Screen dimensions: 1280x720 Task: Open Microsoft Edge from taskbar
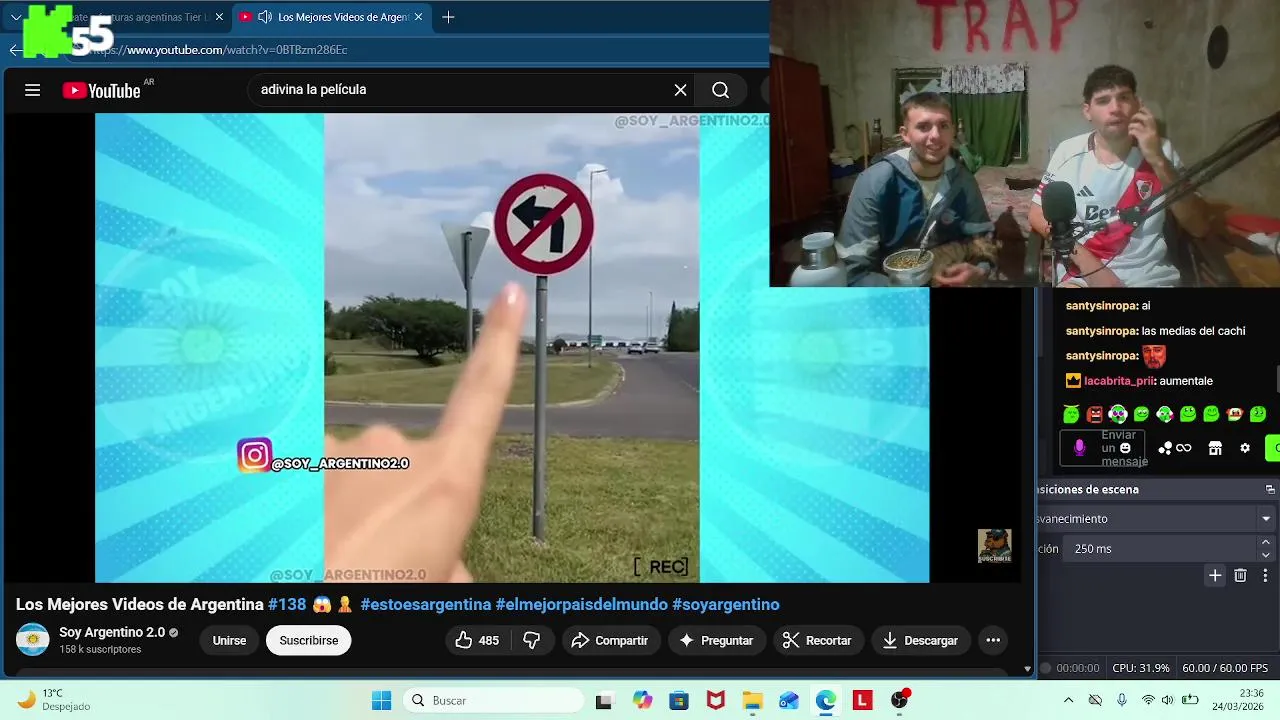coord(826,700)
